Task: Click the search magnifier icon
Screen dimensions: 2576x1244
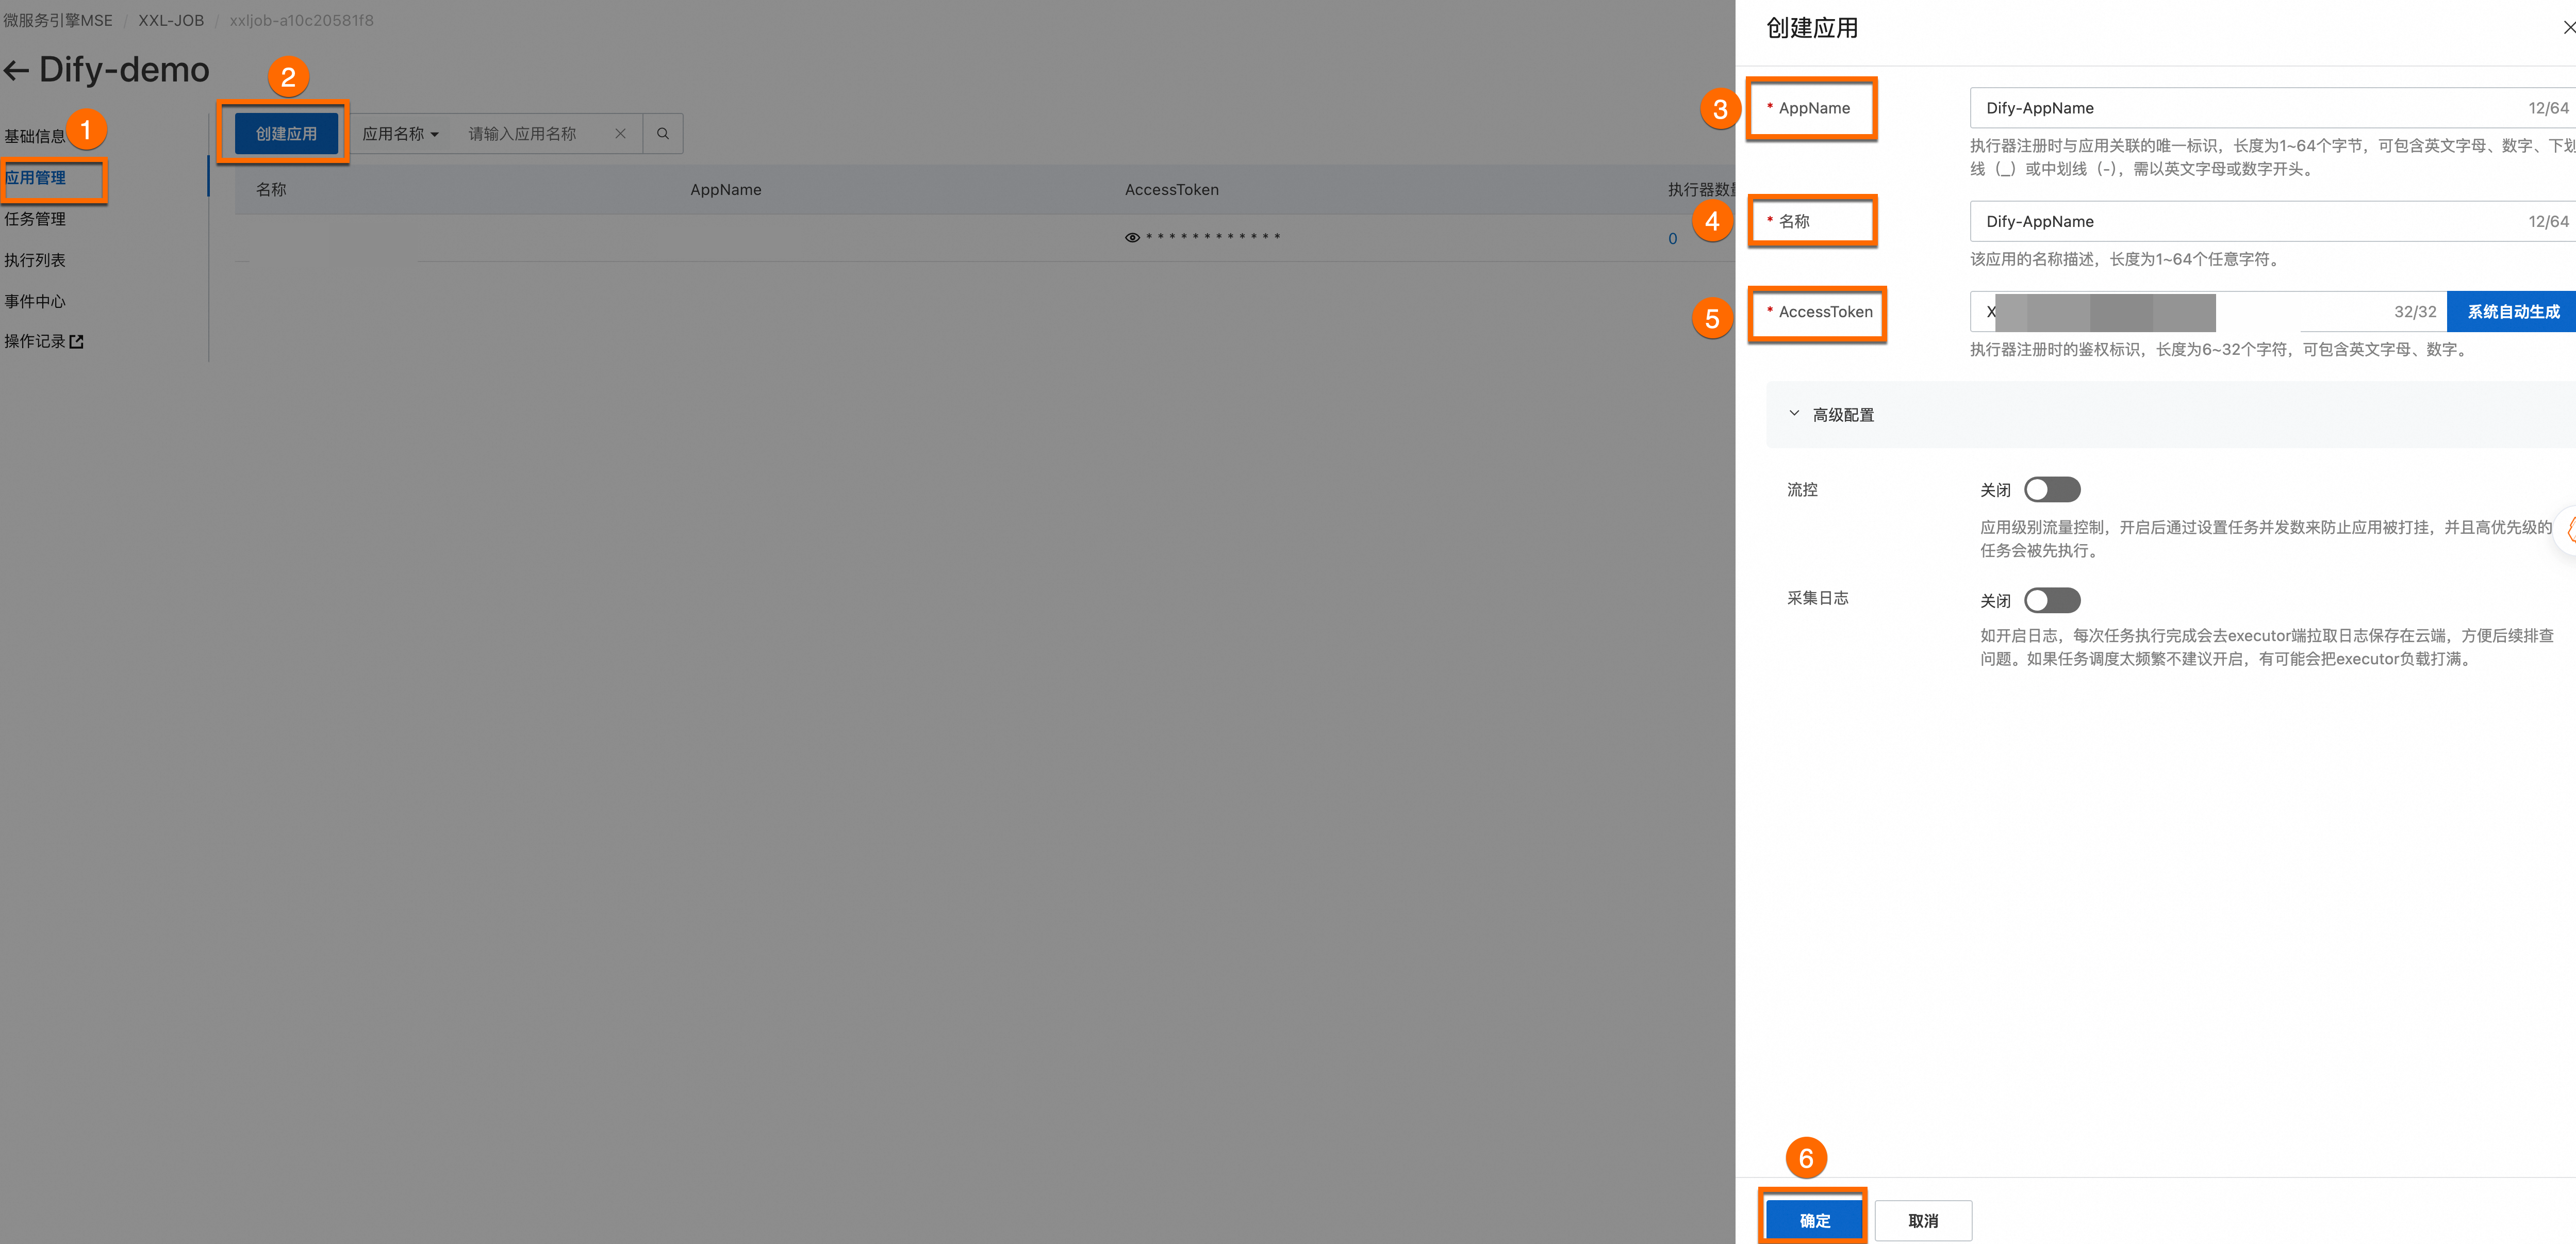Action: [662, 134]
